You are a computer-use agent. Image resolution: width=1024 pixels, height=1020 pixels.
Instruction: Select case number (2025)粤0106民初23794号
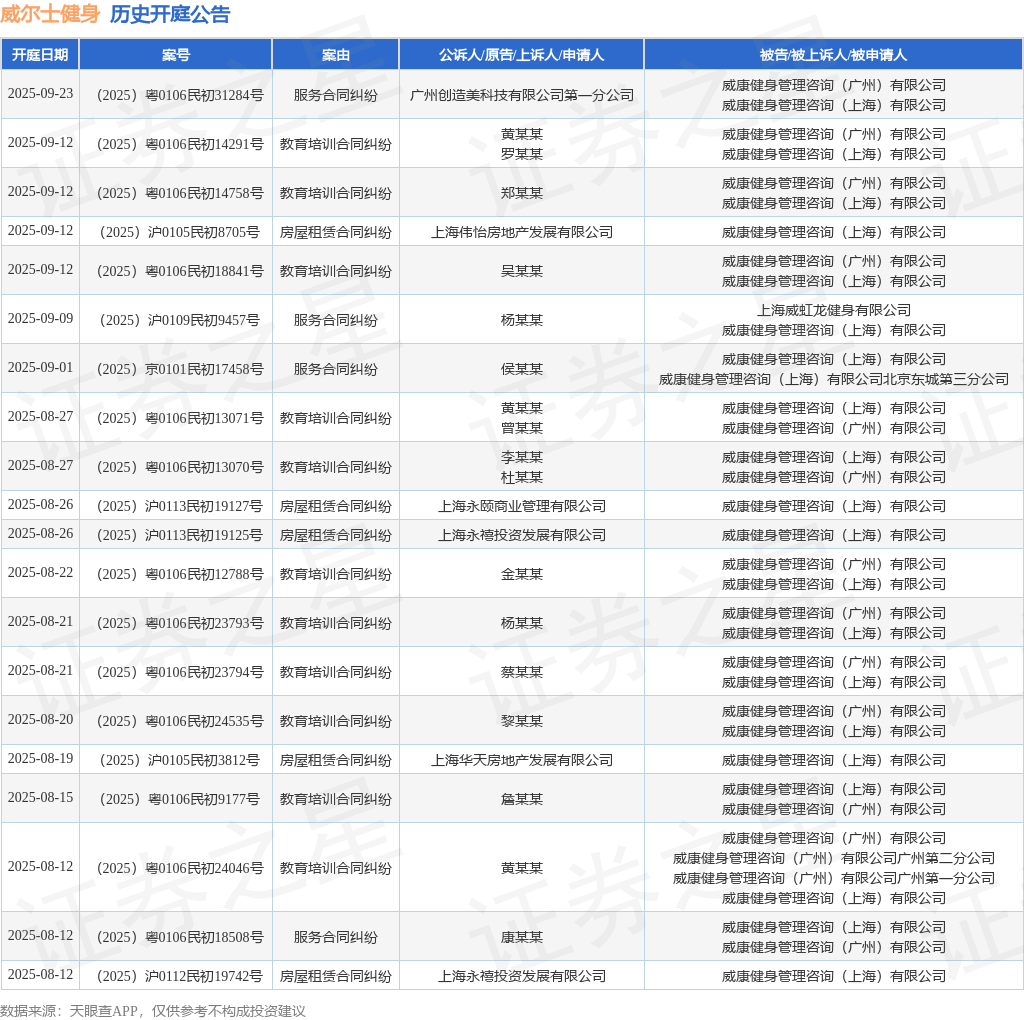point(180,672)
